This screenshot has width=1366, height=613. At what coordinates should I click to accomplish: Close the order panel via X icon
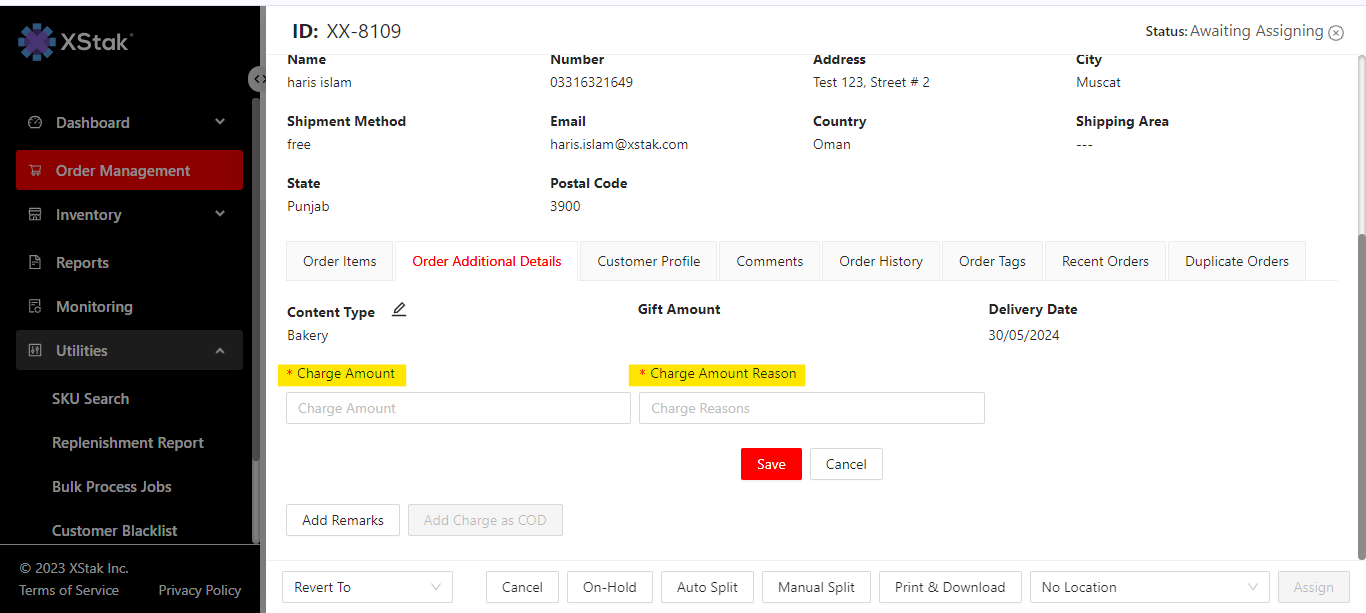(x=1336, y=32)
